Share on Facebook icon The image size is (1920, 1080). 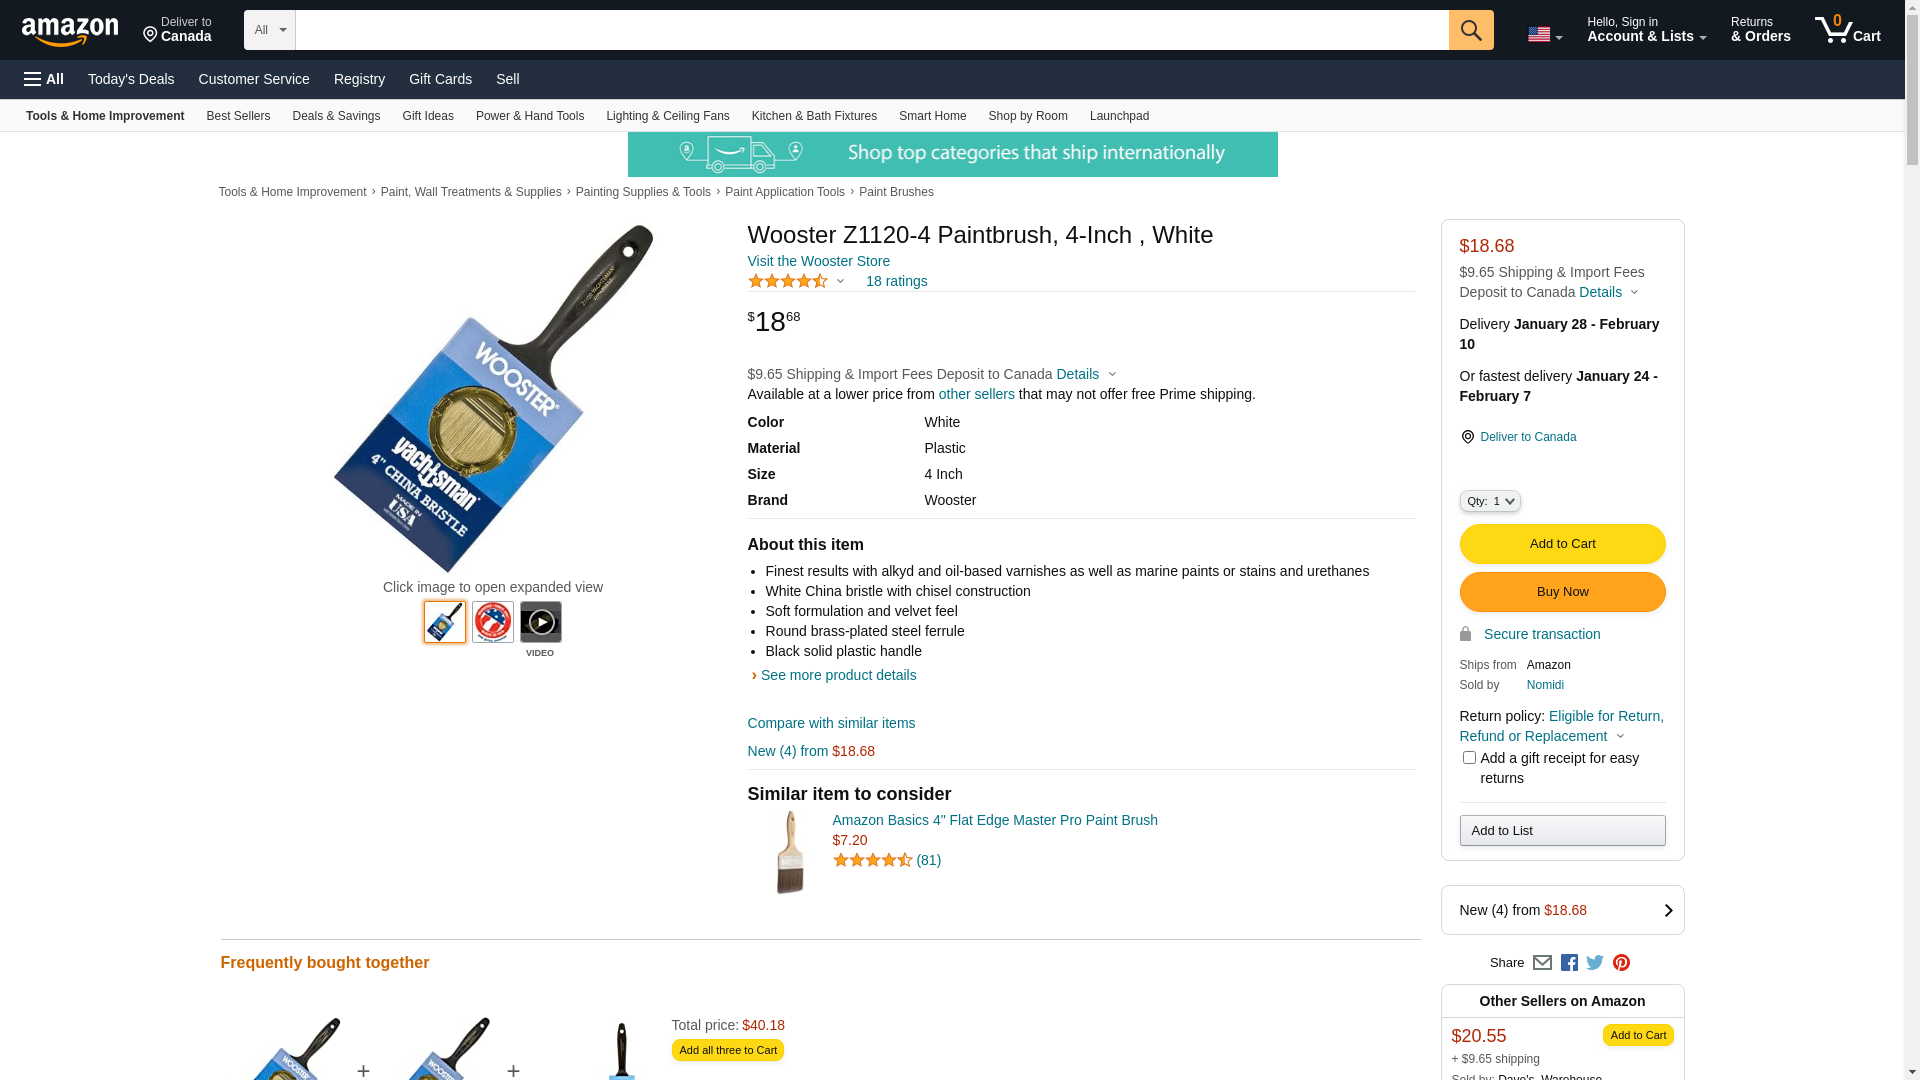tap(1569, 963)
